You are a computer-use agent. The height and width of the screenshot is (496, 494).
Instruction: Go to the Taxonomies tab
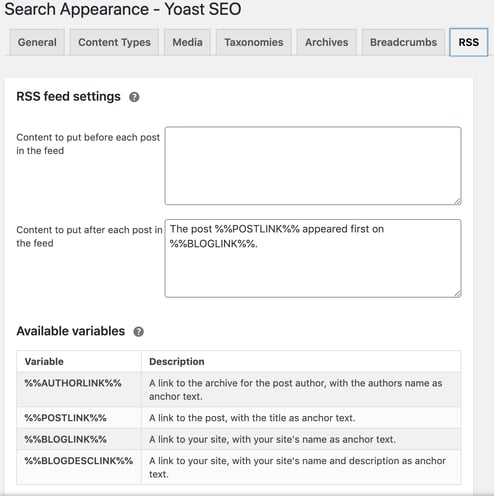(x=254, y=42)
